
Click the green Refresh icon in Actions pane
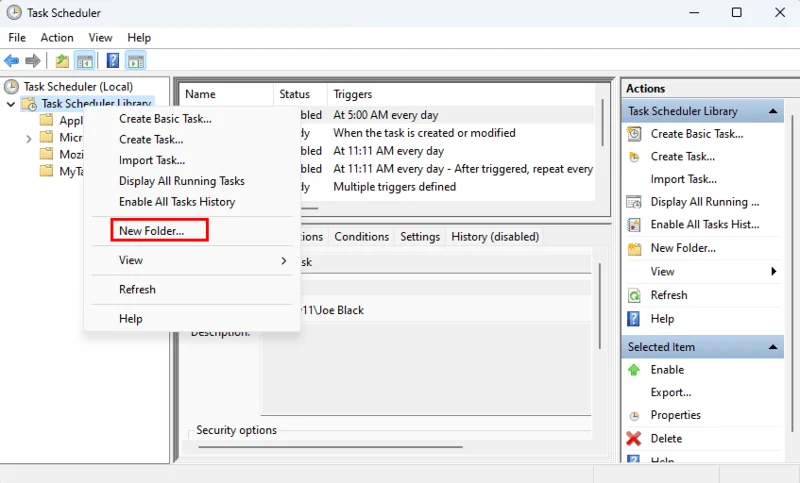tap(634, 296)
